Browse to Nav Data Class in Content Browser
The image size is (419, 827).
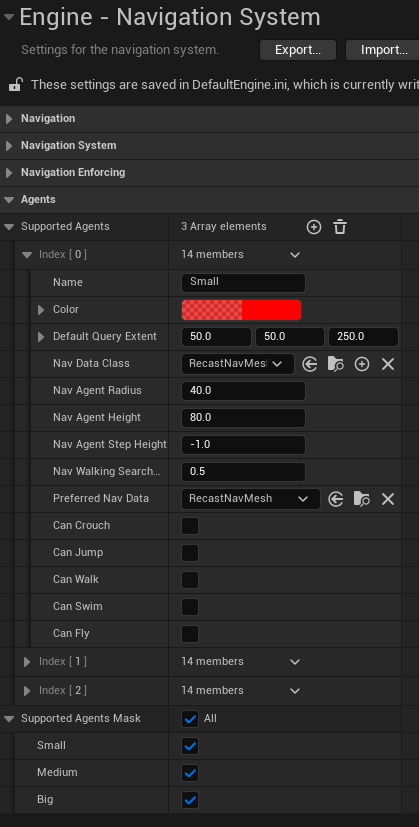click(x=336, y=364)
